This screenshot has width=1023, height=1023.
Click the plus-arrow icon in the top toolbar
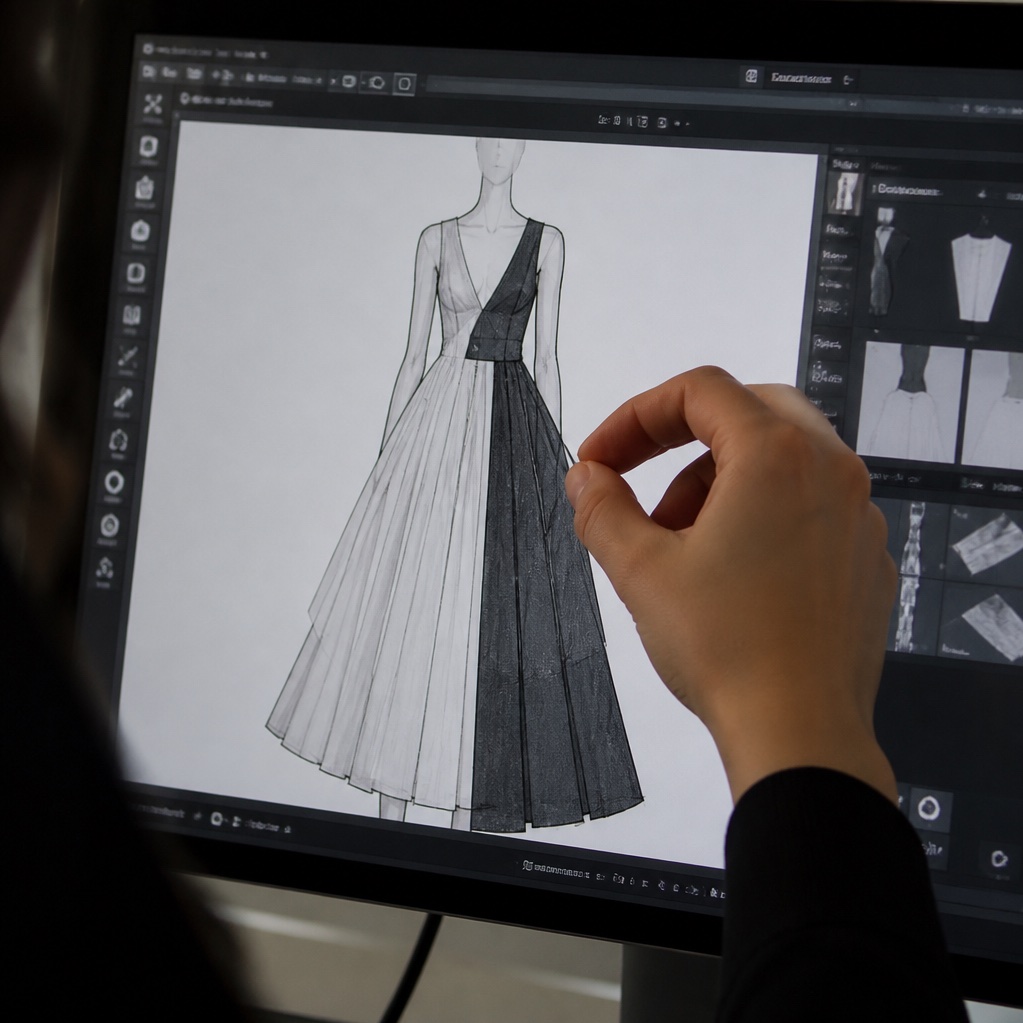(221, 76)
